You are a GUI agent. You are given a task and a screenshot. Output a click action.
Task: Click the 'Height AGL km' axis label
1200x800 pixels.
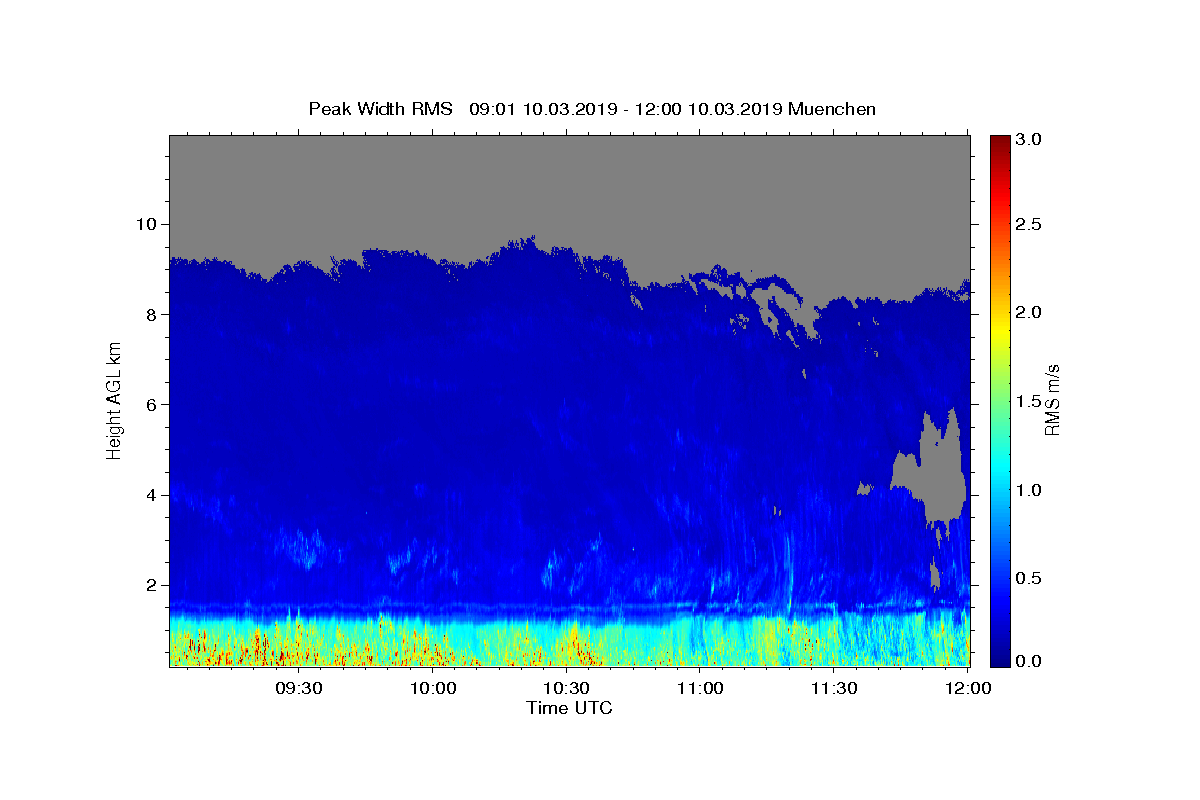[x=114, y=400]
